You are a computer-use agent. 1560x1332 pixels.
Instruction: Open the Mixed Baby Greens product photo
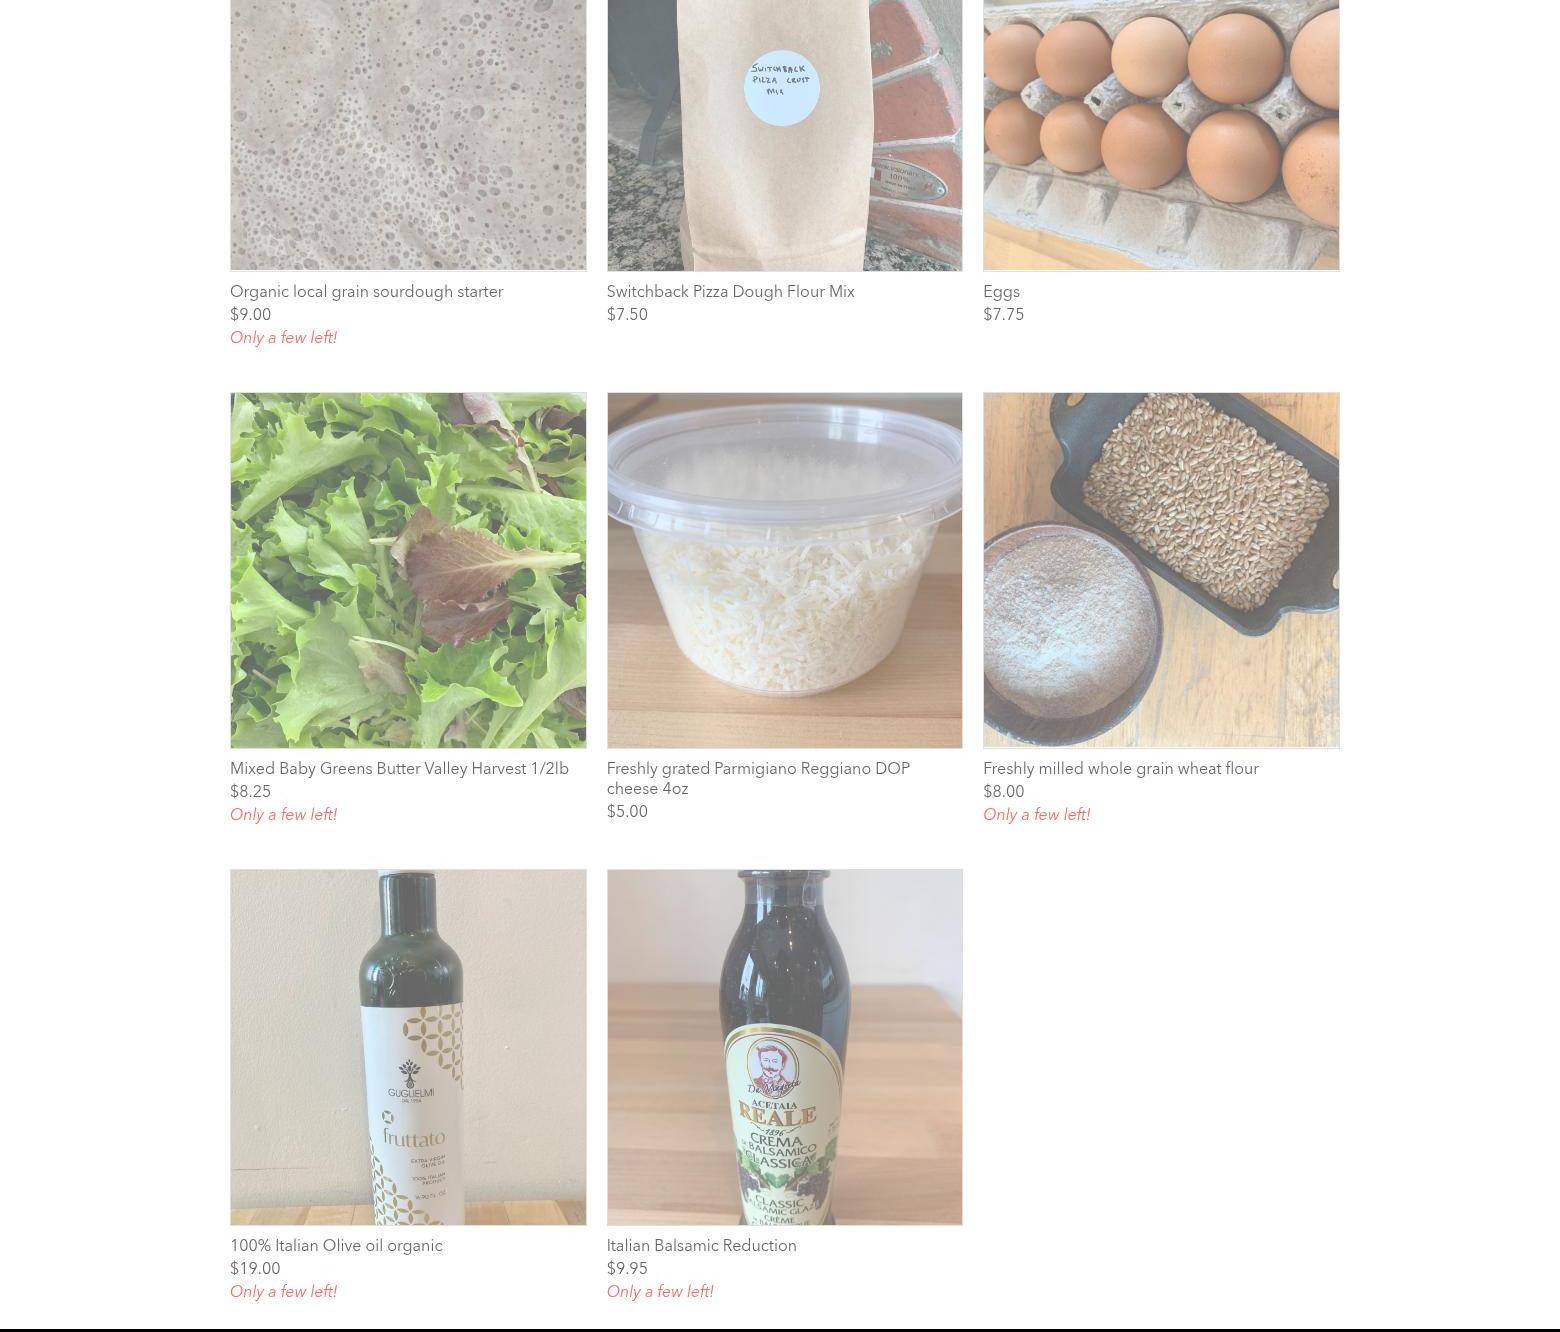(408, 570)
